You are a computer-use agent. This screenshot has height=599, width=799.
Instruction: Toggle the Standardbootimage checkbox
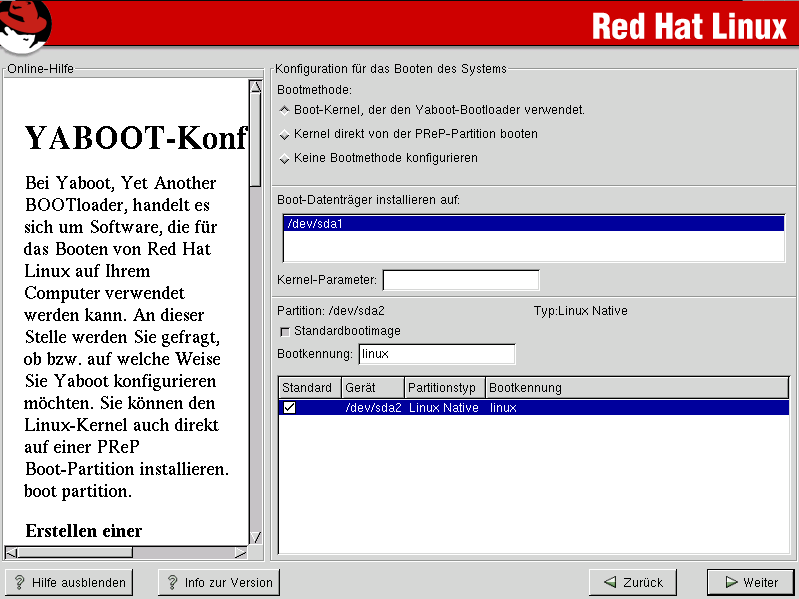pyautogui.click(x=285, y=331)
